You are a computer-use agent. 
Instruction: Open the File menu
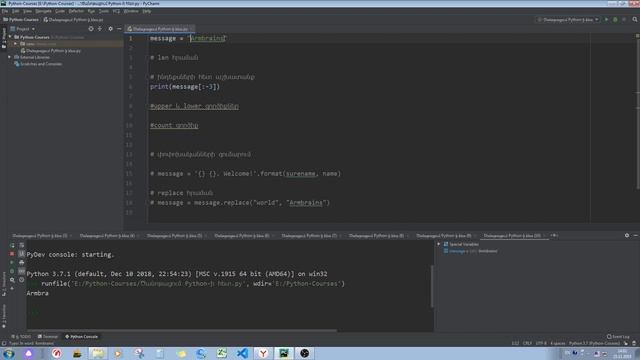pyautogui.click(x=5, y=11)
